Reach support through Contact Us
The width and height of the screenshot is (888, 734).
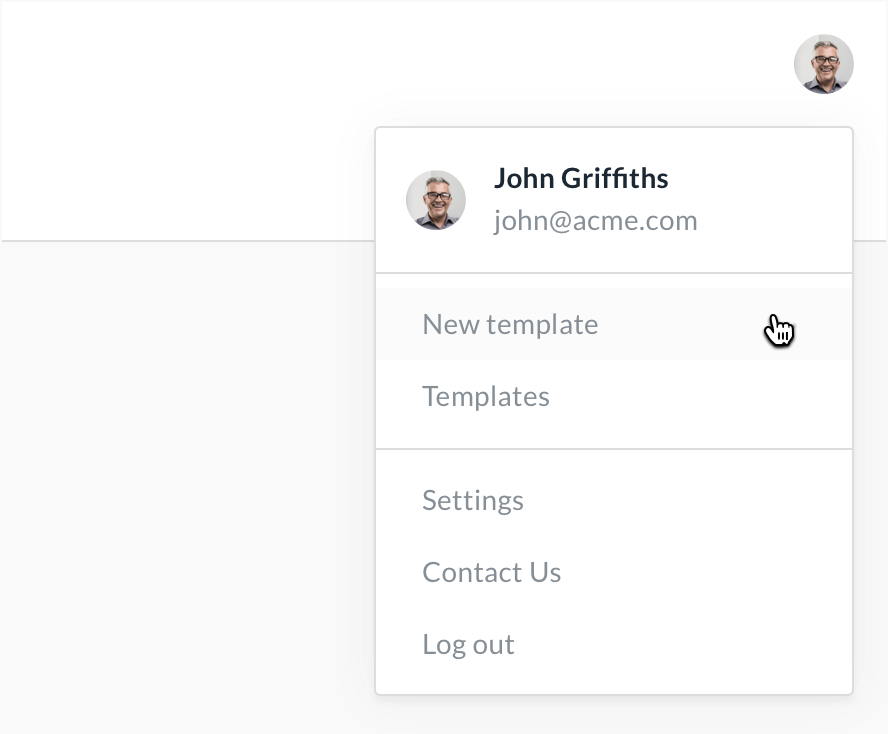click(x=614, y=572)
